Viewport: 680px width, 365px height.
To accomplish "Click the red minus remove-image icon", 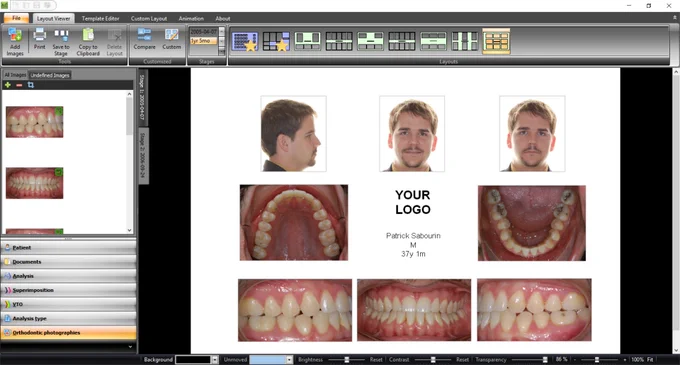I will coord(19,85).
